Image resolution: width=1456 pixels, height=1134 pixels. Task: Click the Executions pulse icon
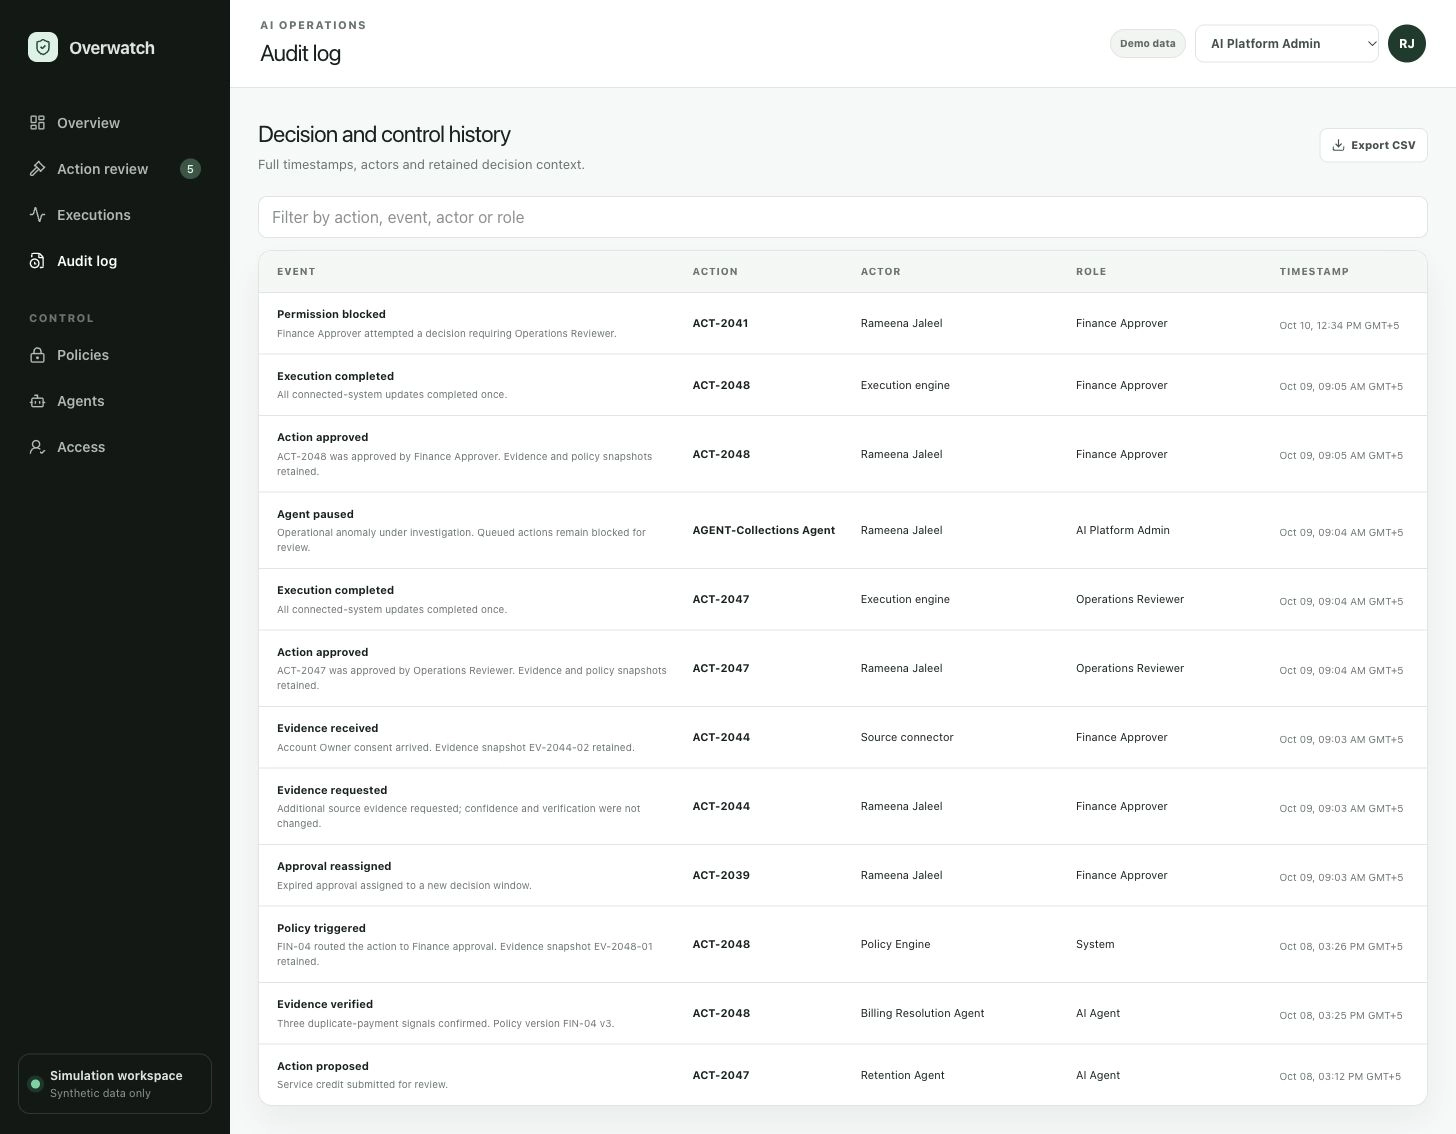[x=37, y=215]
